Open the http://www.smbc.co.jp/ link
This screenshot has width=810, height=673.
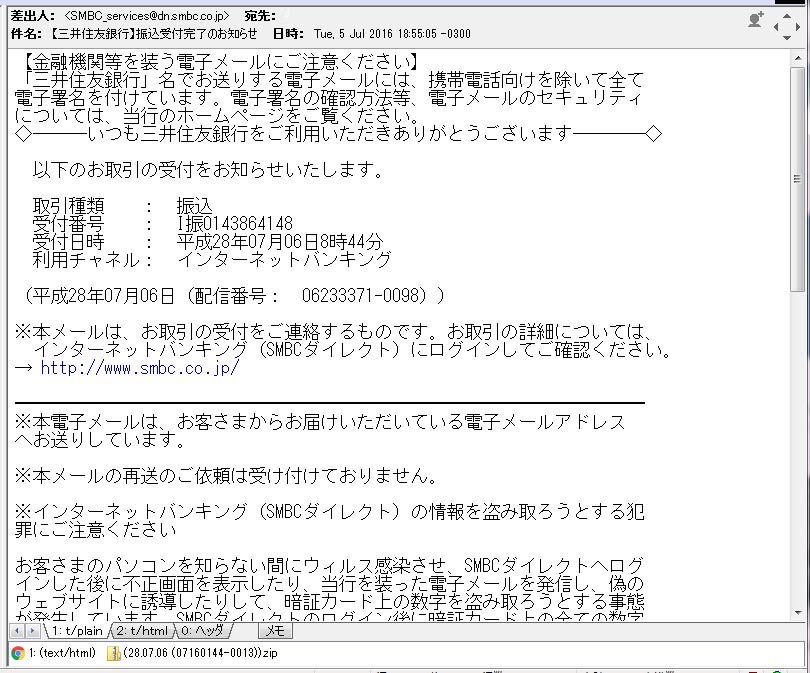[140, 368]
